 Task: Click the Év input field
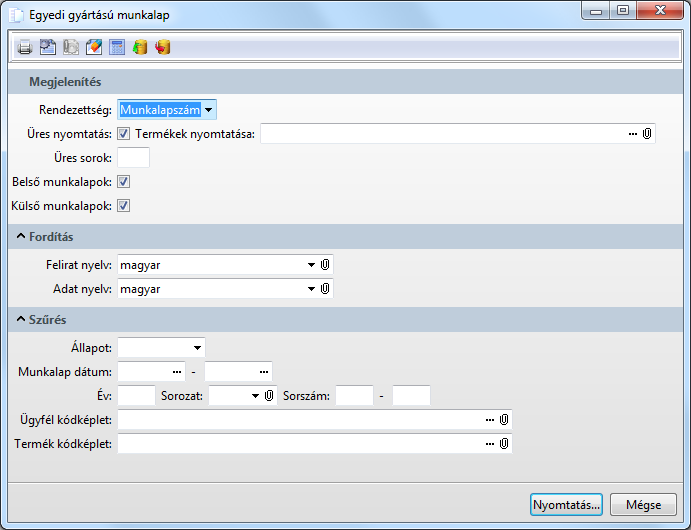pos(137,396)
